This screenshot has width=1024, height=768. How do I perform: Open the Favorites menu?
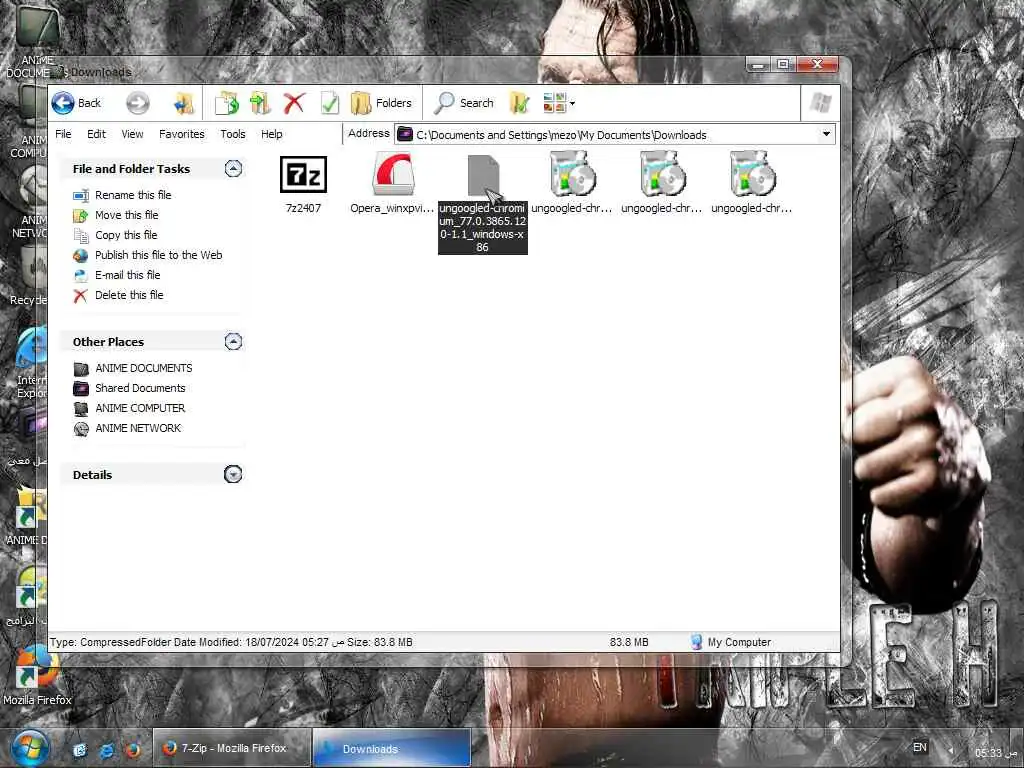(x=182, y=134)
